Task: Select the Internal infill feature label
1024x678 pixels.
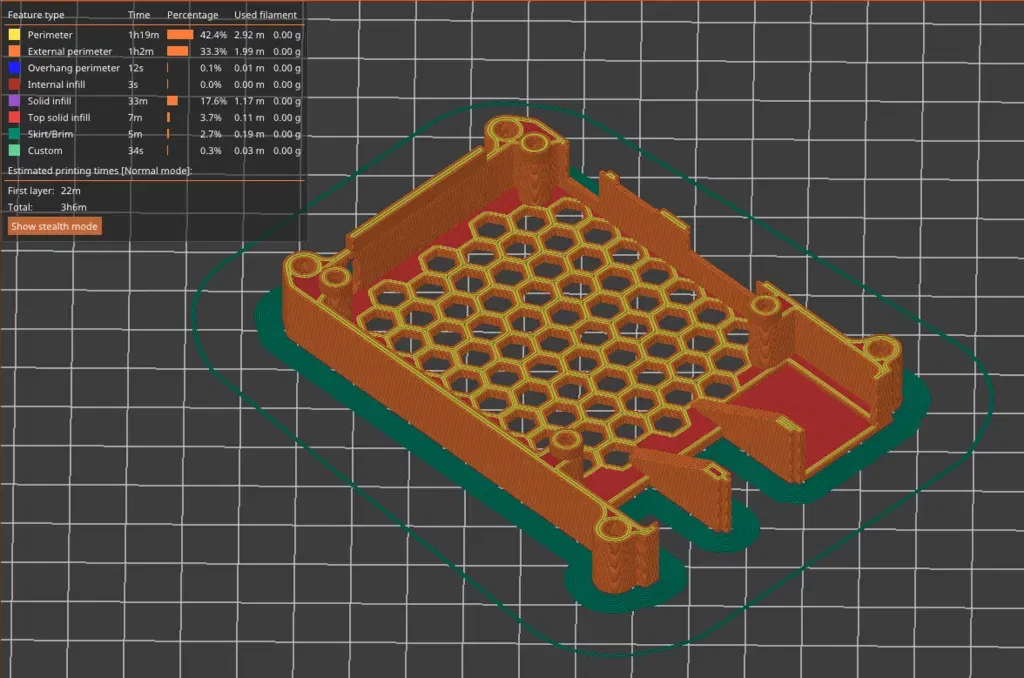Action: [x=56, y=84]
